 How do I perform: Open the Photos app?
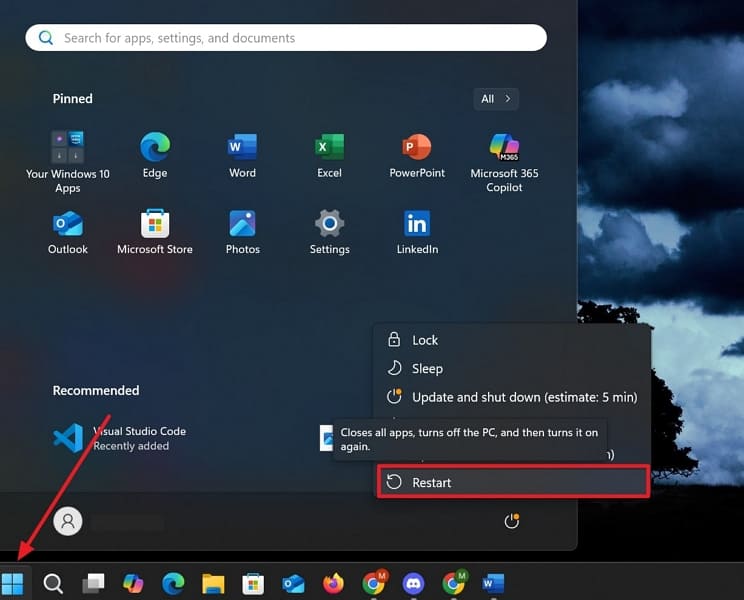[x=242, y=232]
